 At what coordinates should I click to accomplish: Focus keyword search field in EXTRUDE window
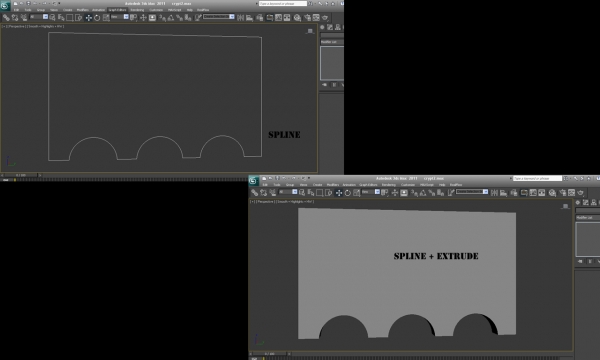[x=537, y=178]
